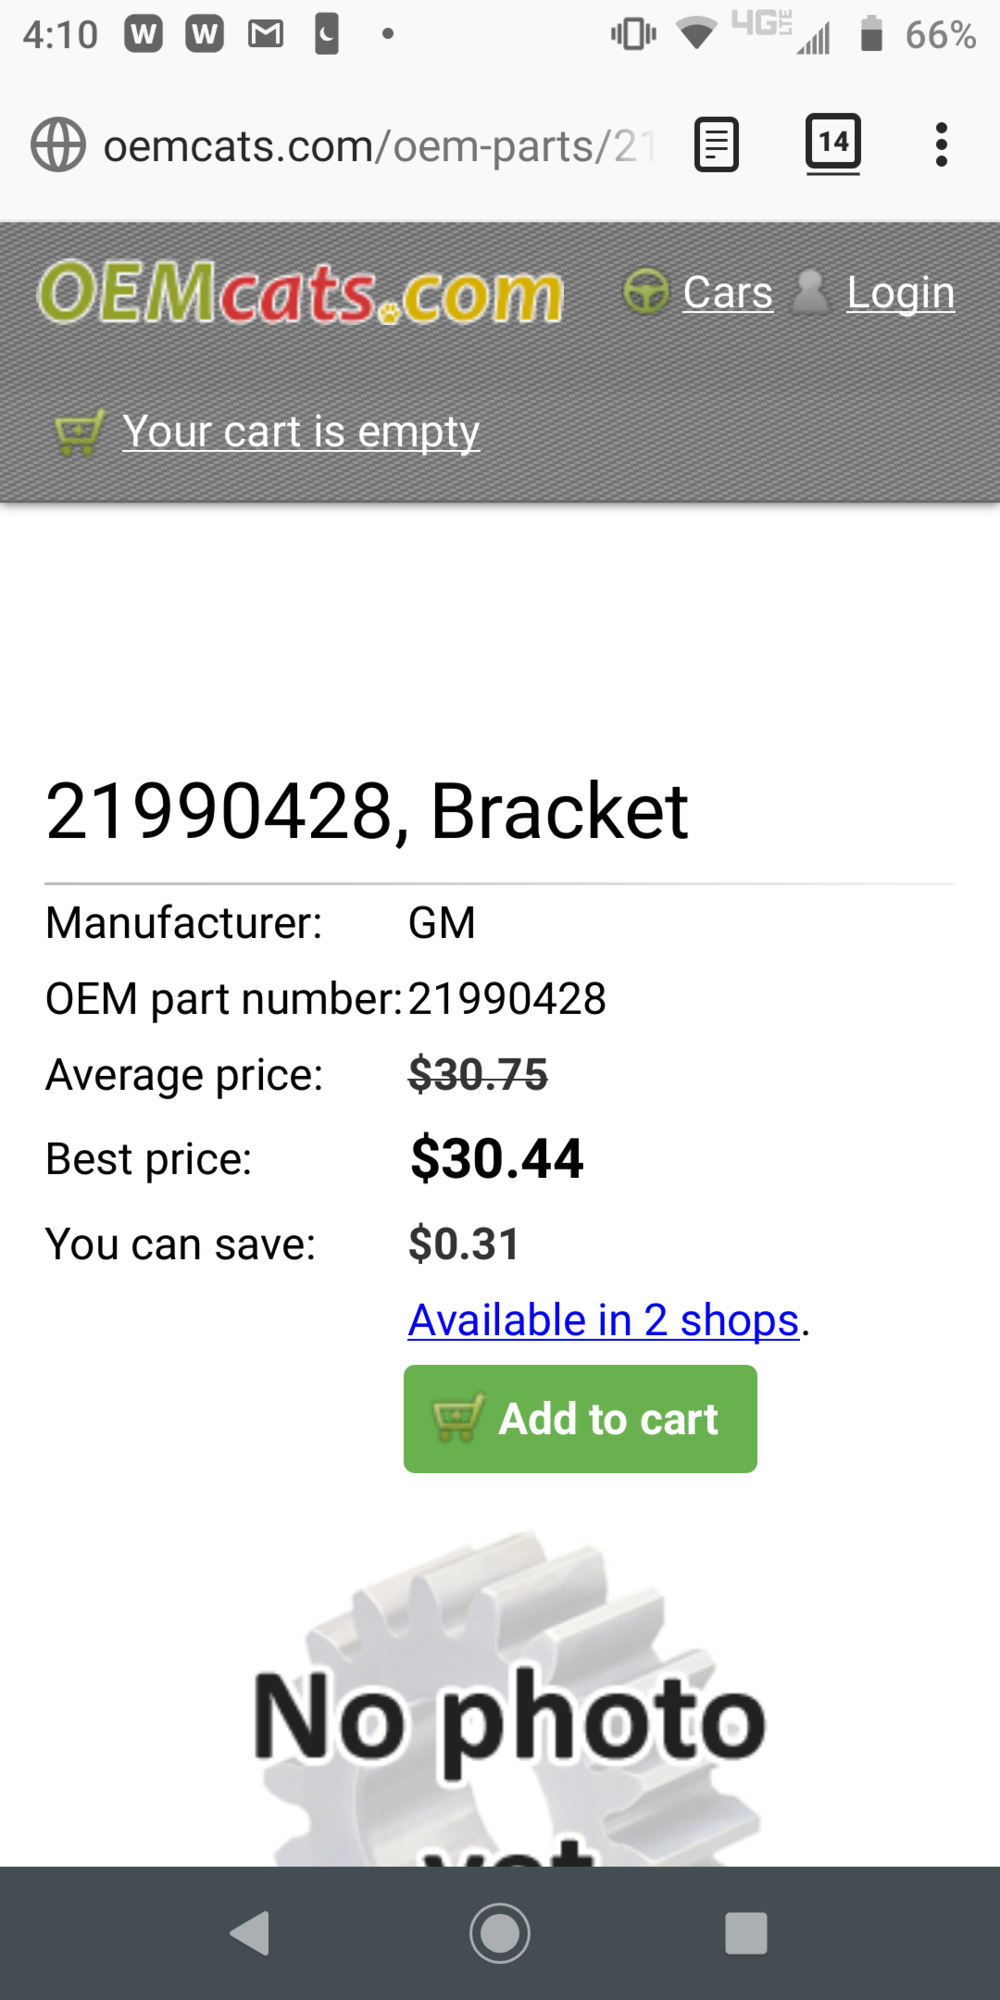The height and width of the screenshot is (2000, 1000).
Task: Tap the address bar URL
Action: click(380, 146)
